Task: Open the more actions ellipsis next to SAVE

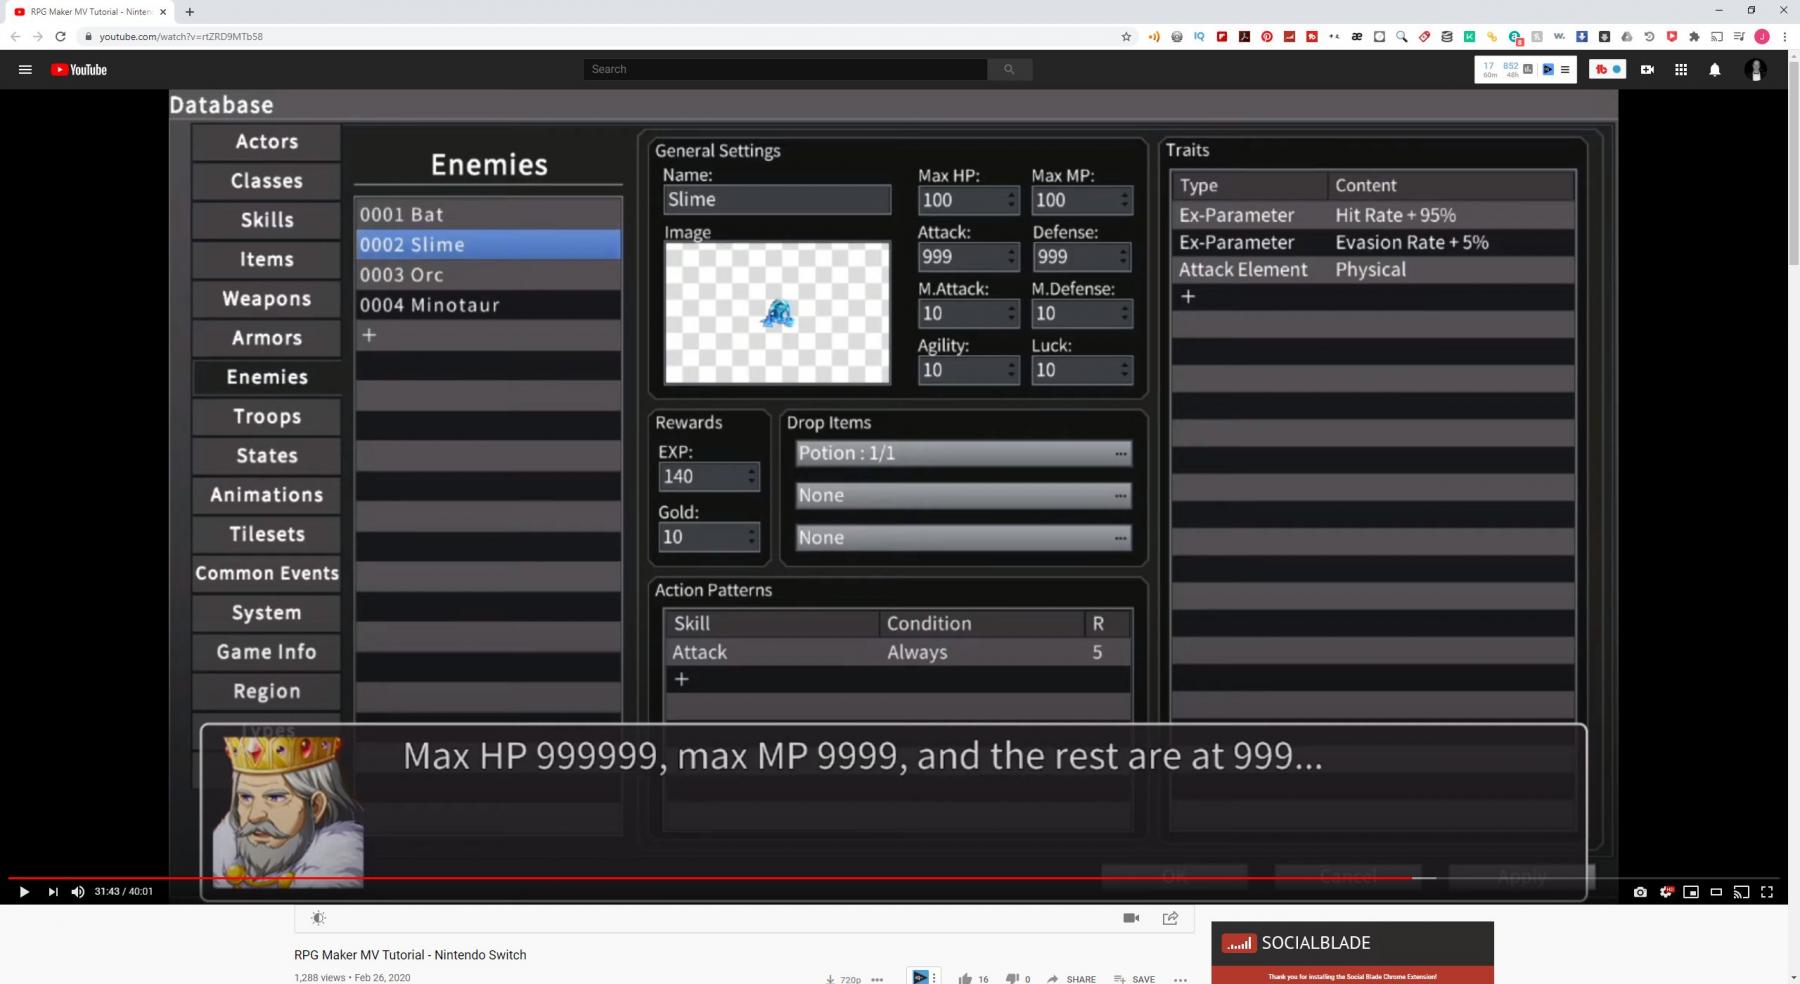Action: (x=1180, y=979)
